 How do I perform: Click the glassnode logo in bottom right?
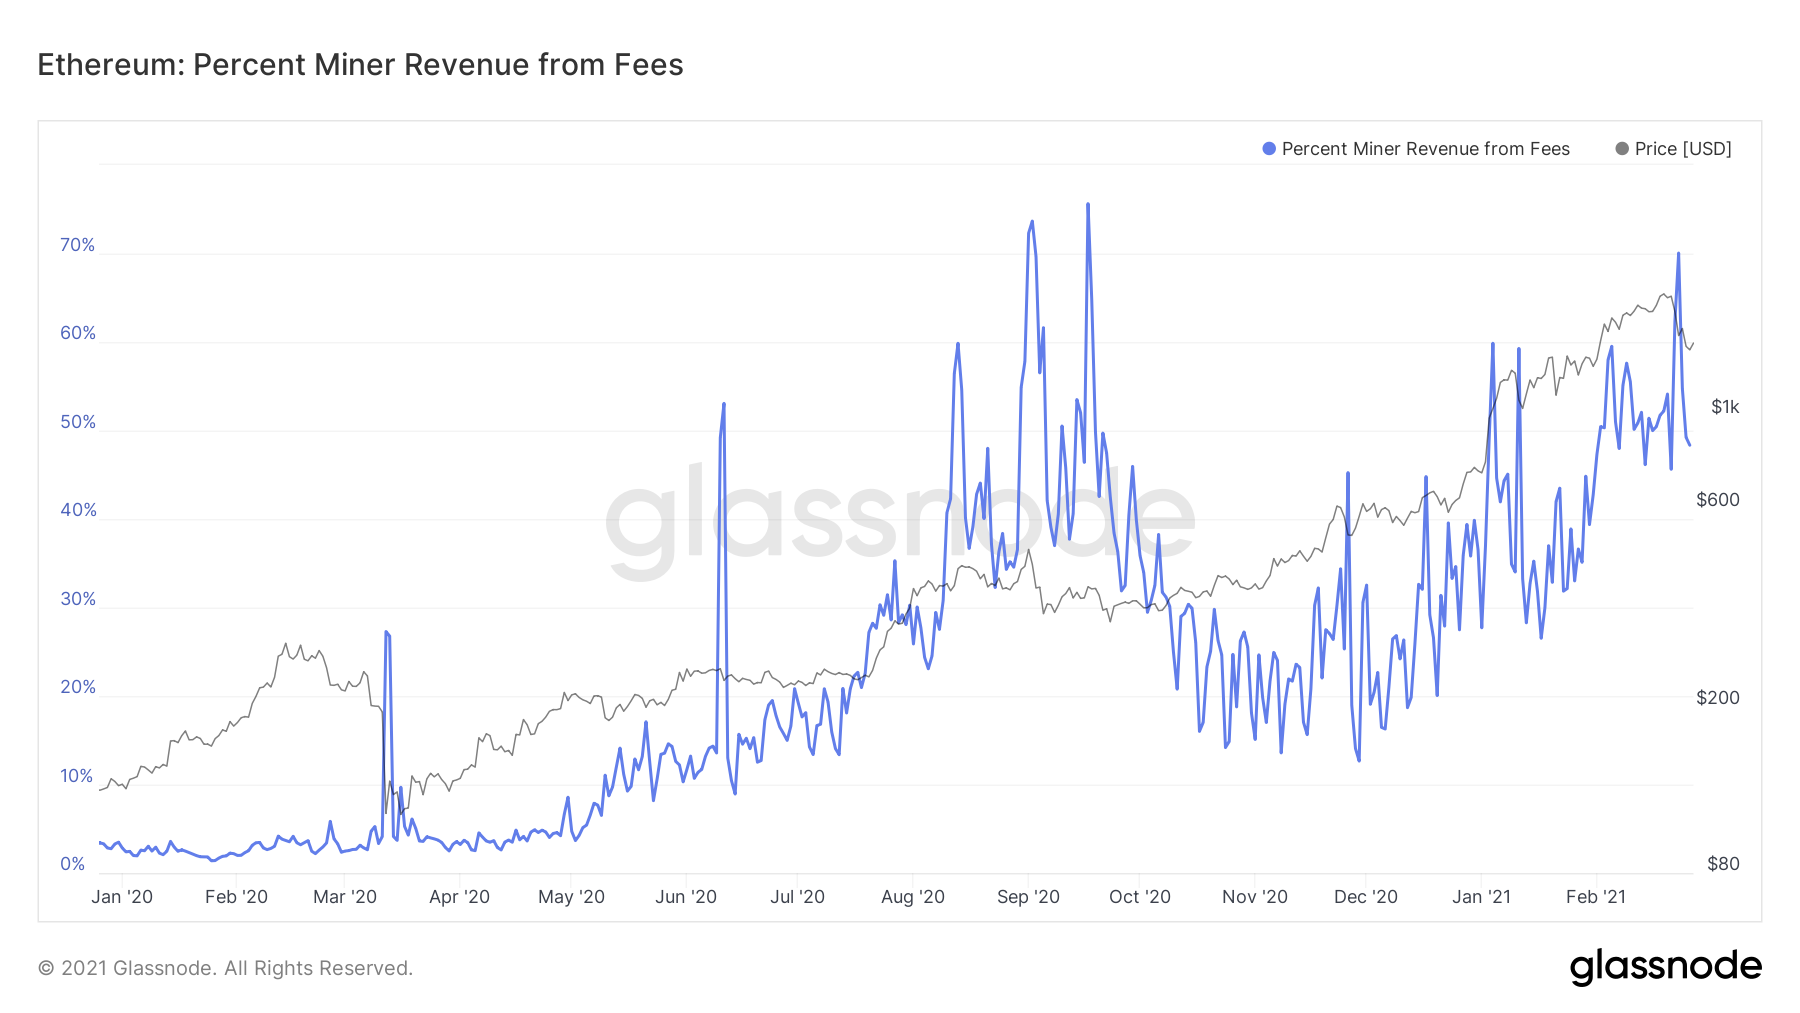coord(1668,966)
